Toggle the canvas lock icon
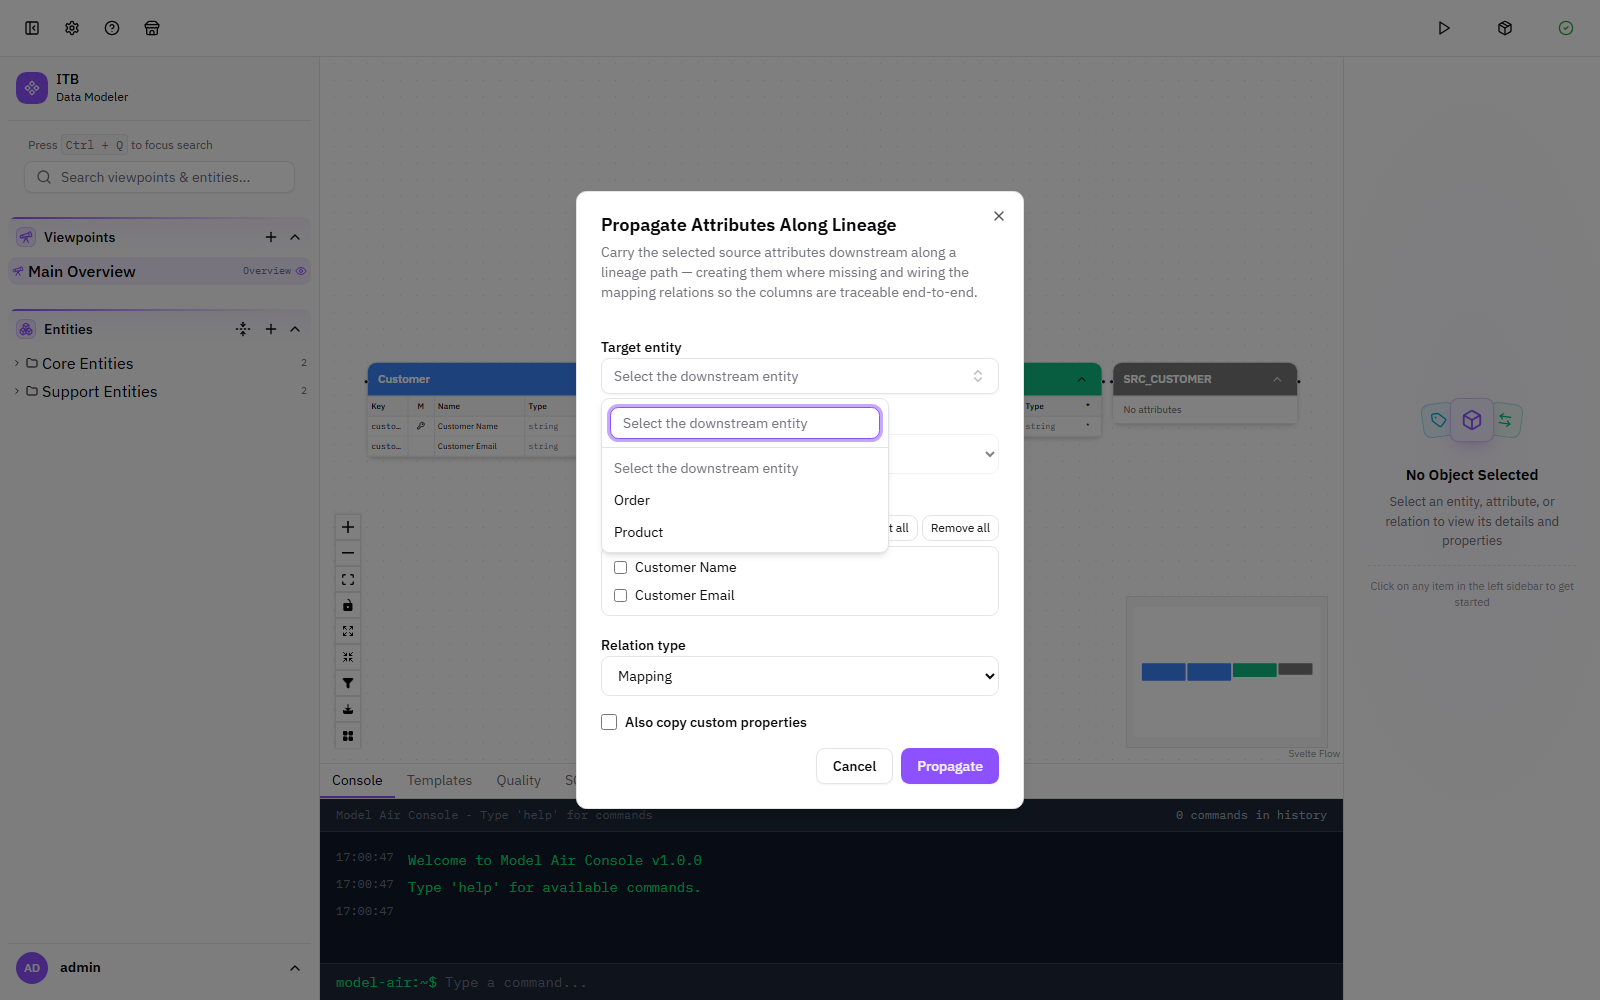 348,605
